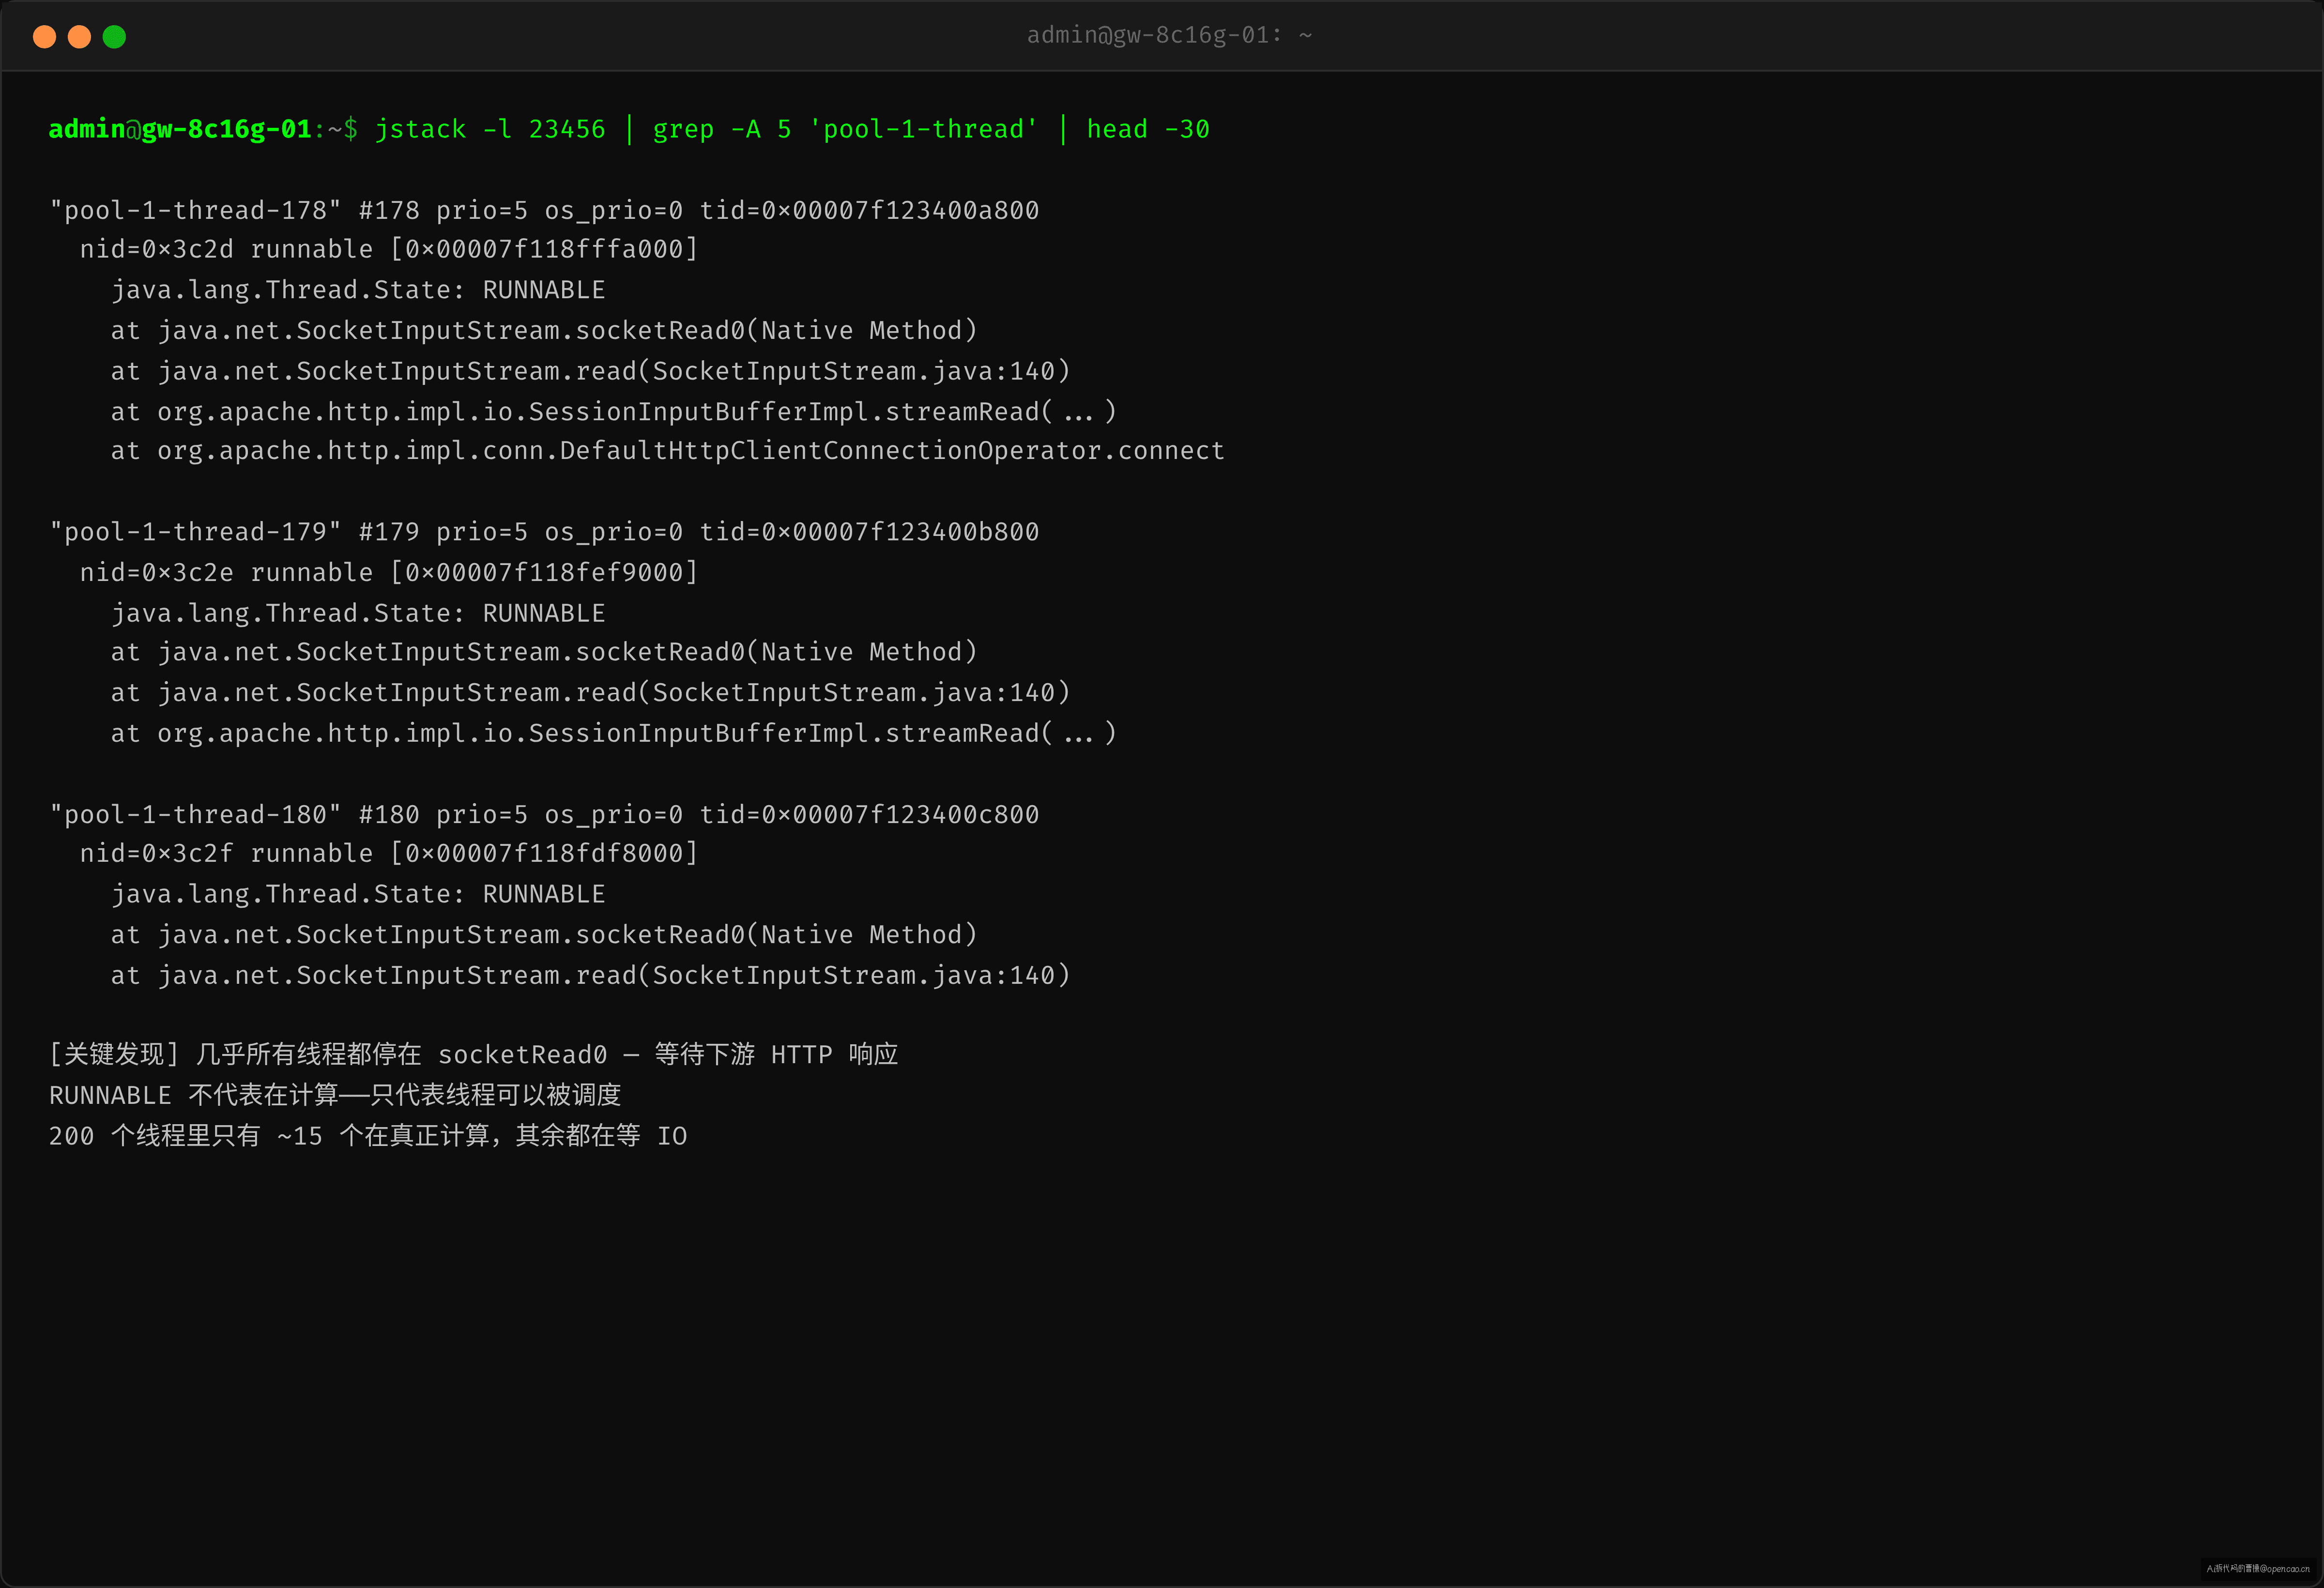
Task: Click the grep -A 5 'pool-1-thread' command part
Action: pos(845,129)
